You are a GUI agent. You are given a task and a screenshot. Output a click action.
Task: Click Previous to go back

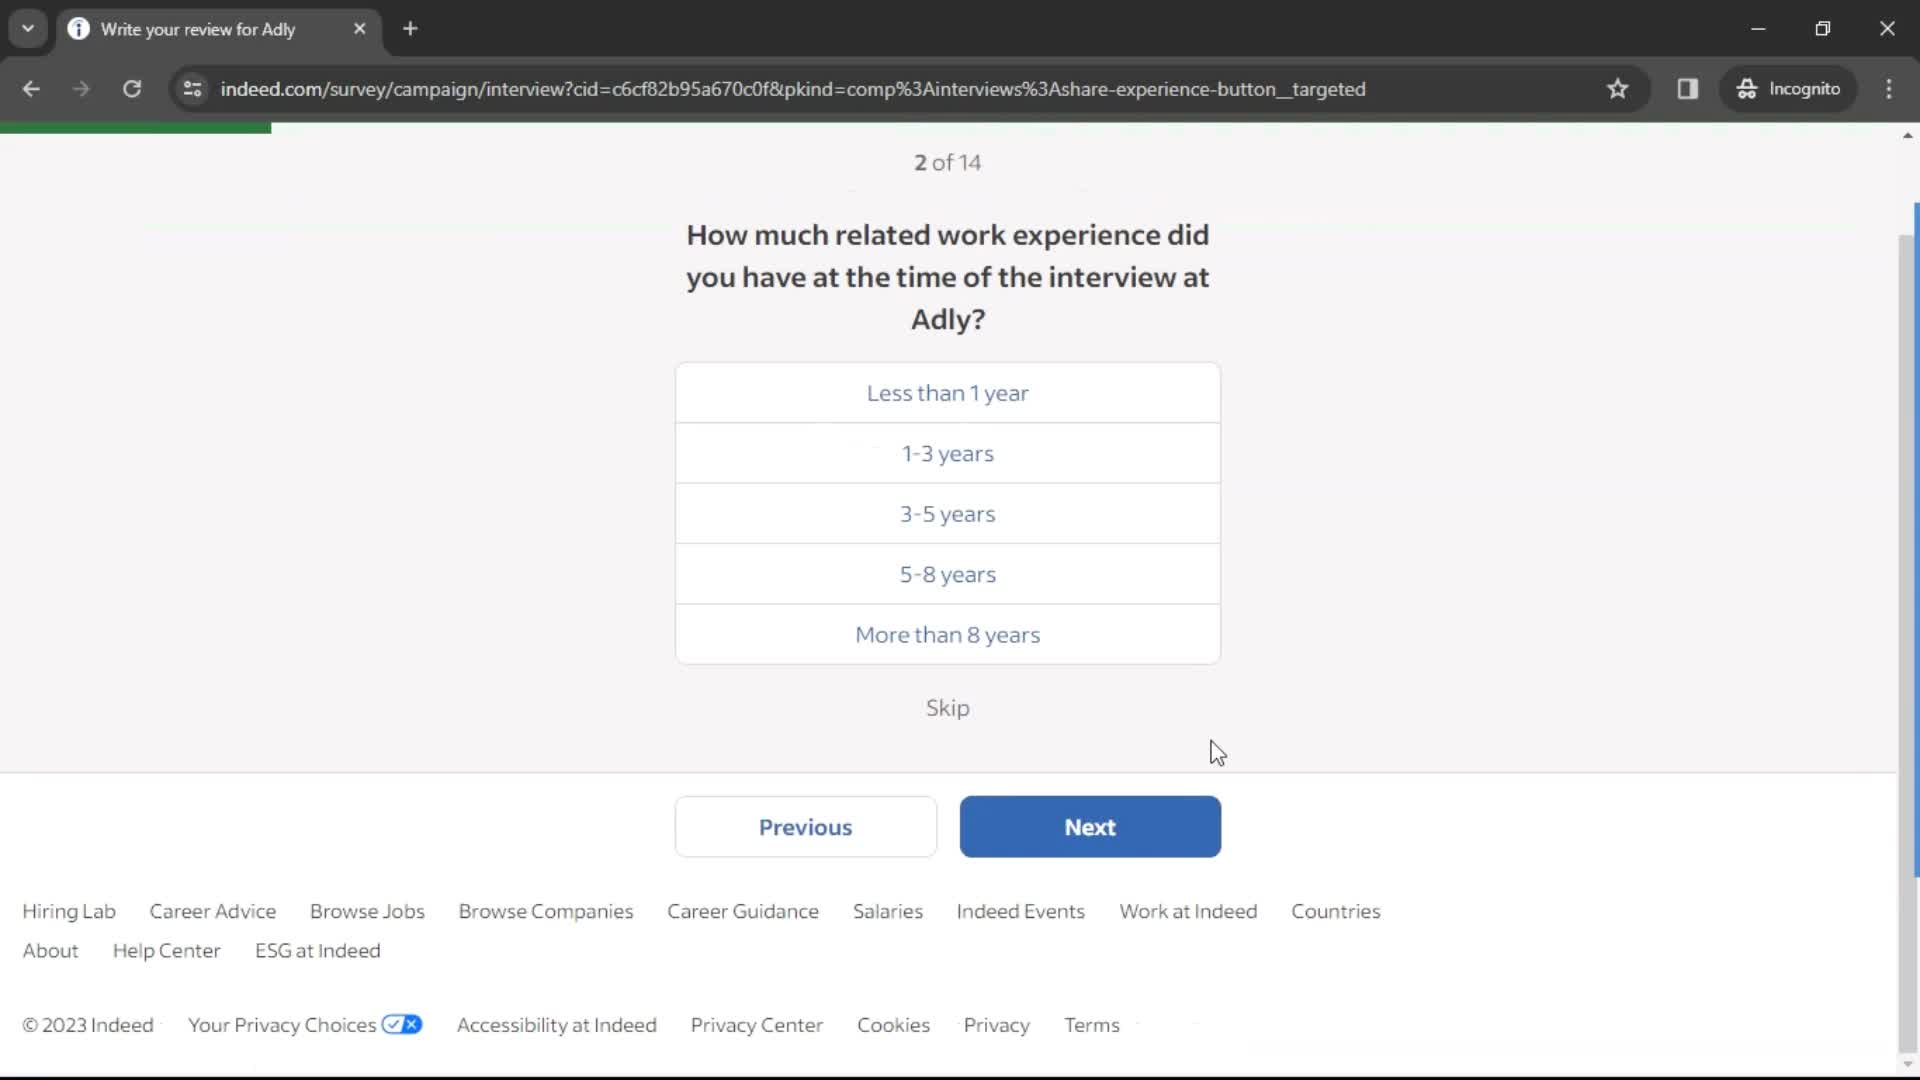pyautogui.click(x=806, y=827)
